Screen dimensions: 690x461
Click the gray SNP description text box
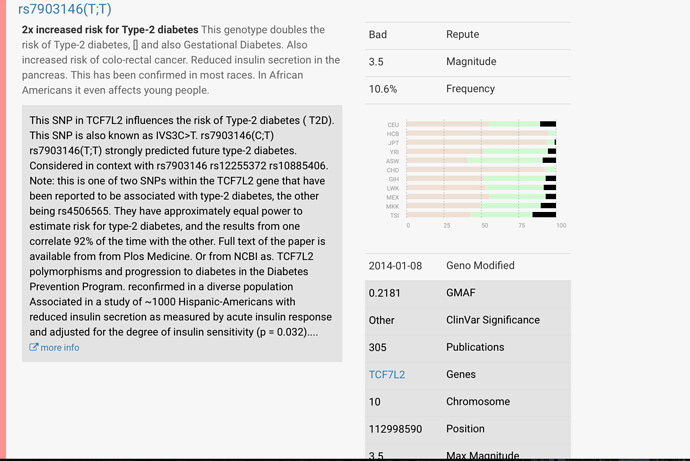click(x=182, y=233)
